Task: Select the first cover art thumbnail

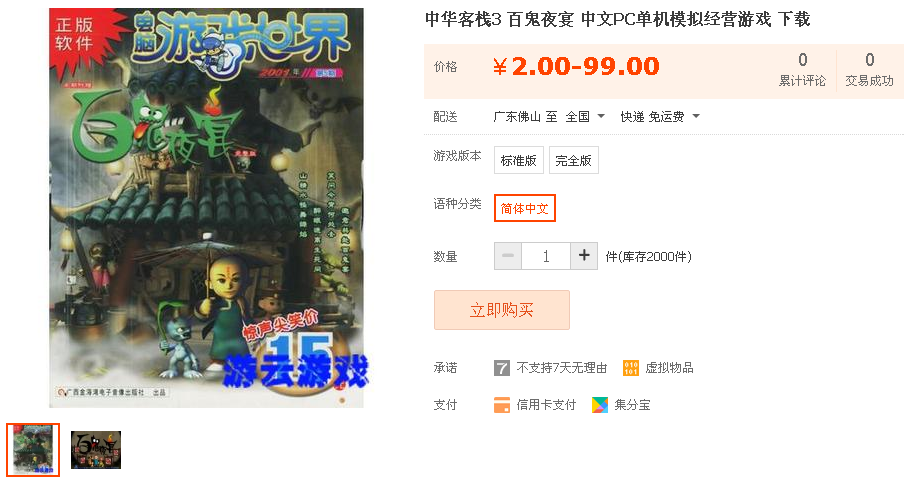Action: [33, 450]
